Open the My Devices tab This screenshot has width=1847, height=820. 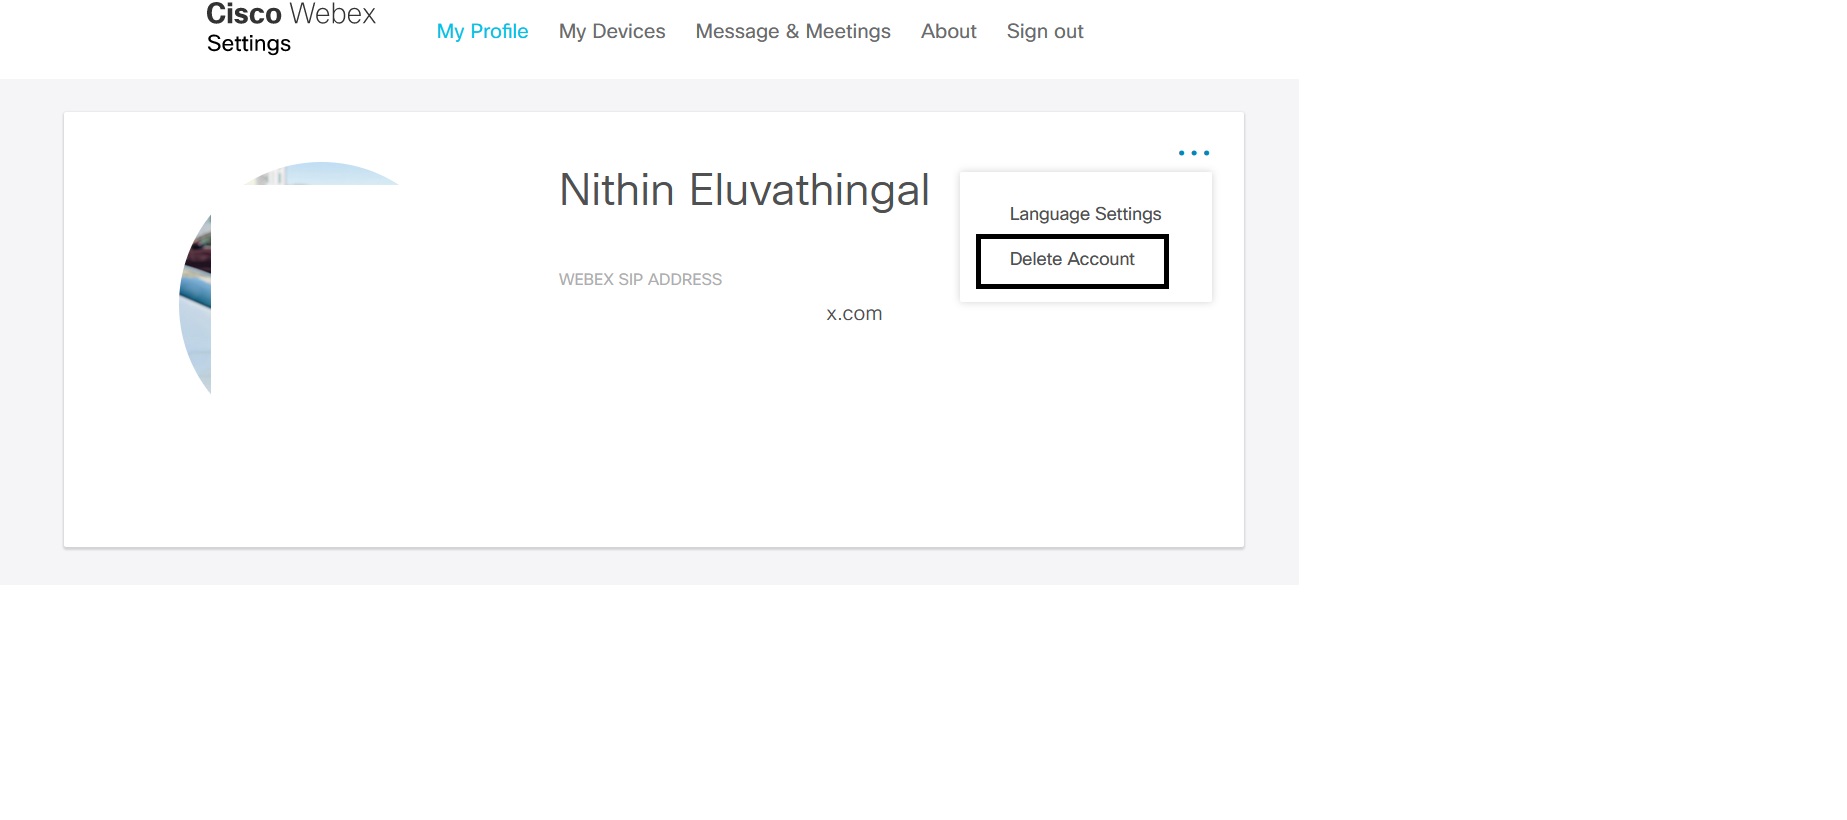pyautogui.click(x=611, y=32)
